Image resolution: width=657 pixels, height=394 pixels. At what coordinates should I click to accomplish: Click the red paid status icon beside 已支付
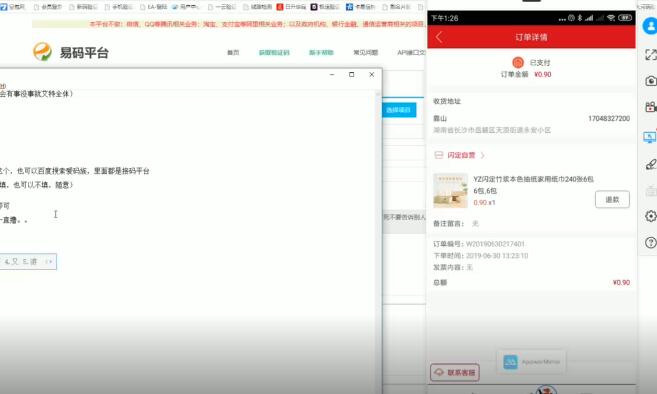(518, 62)
